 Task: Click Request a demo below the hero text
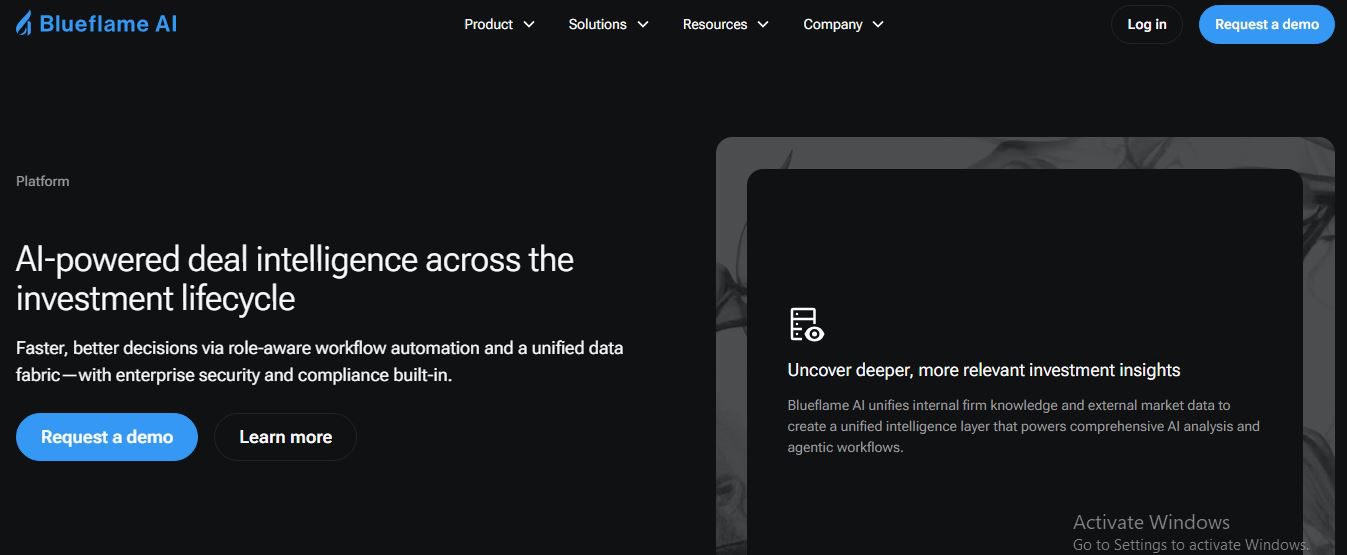pos(107,437)
